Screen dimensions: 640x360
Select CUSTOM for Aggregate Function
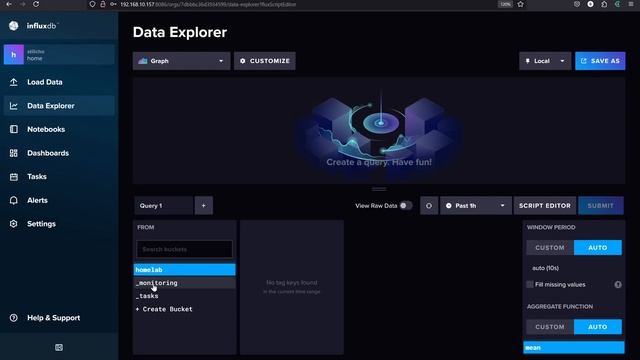click(550, 327)
